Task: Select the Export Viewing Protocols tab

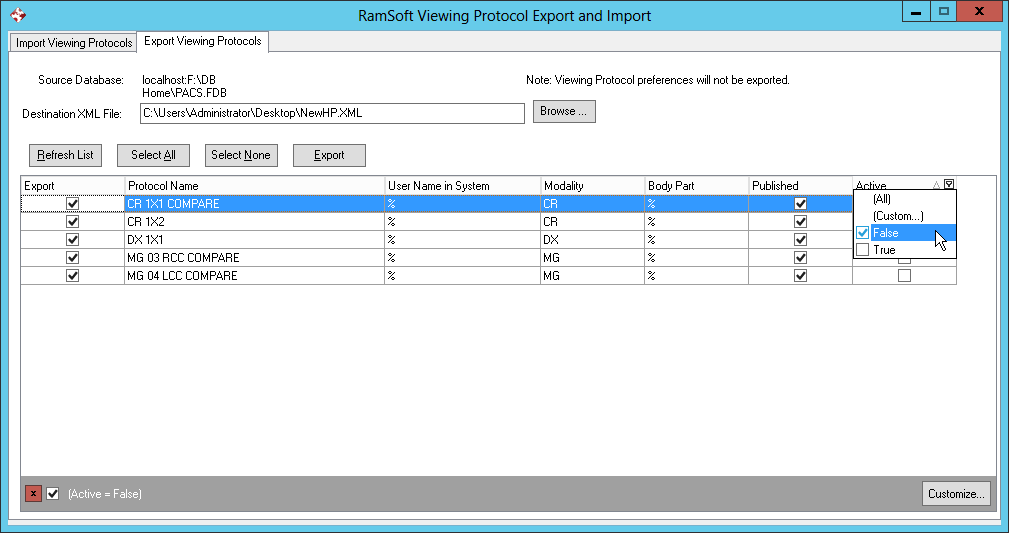Action: tap(203, 42)
